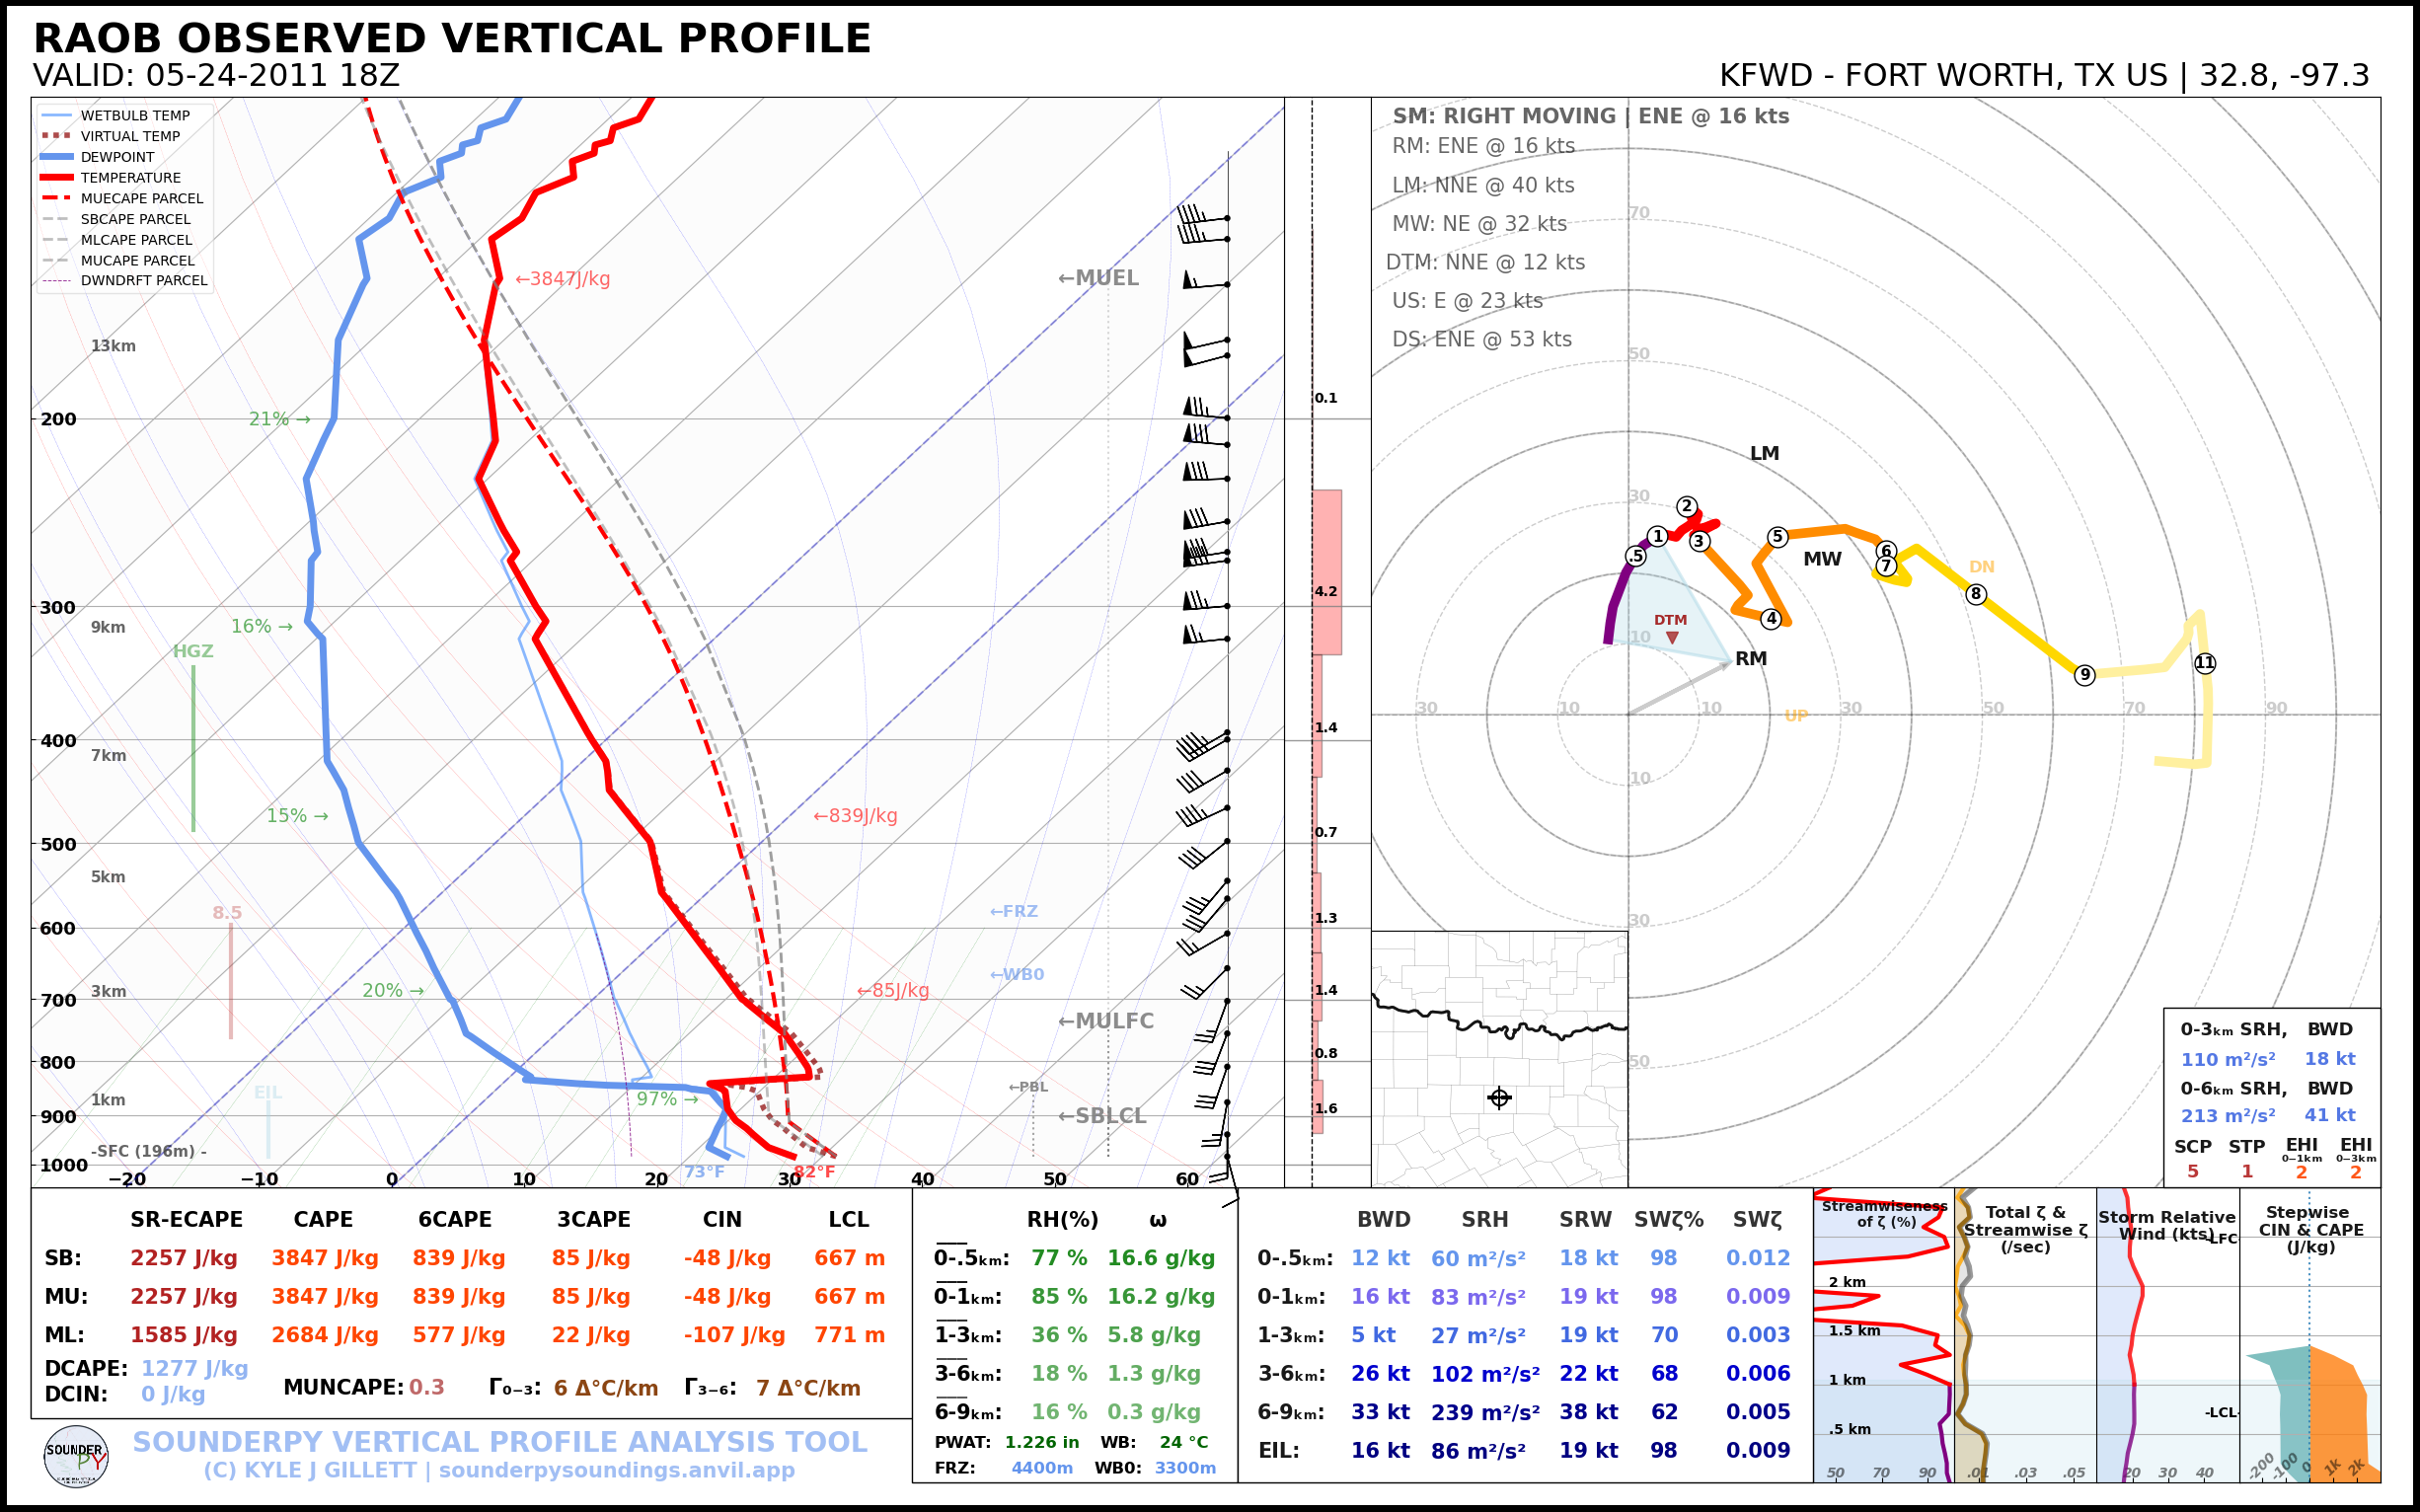Select the MW marker on the hodograph
This screenshot has width=2420, height=1512.
point(1822,560)
